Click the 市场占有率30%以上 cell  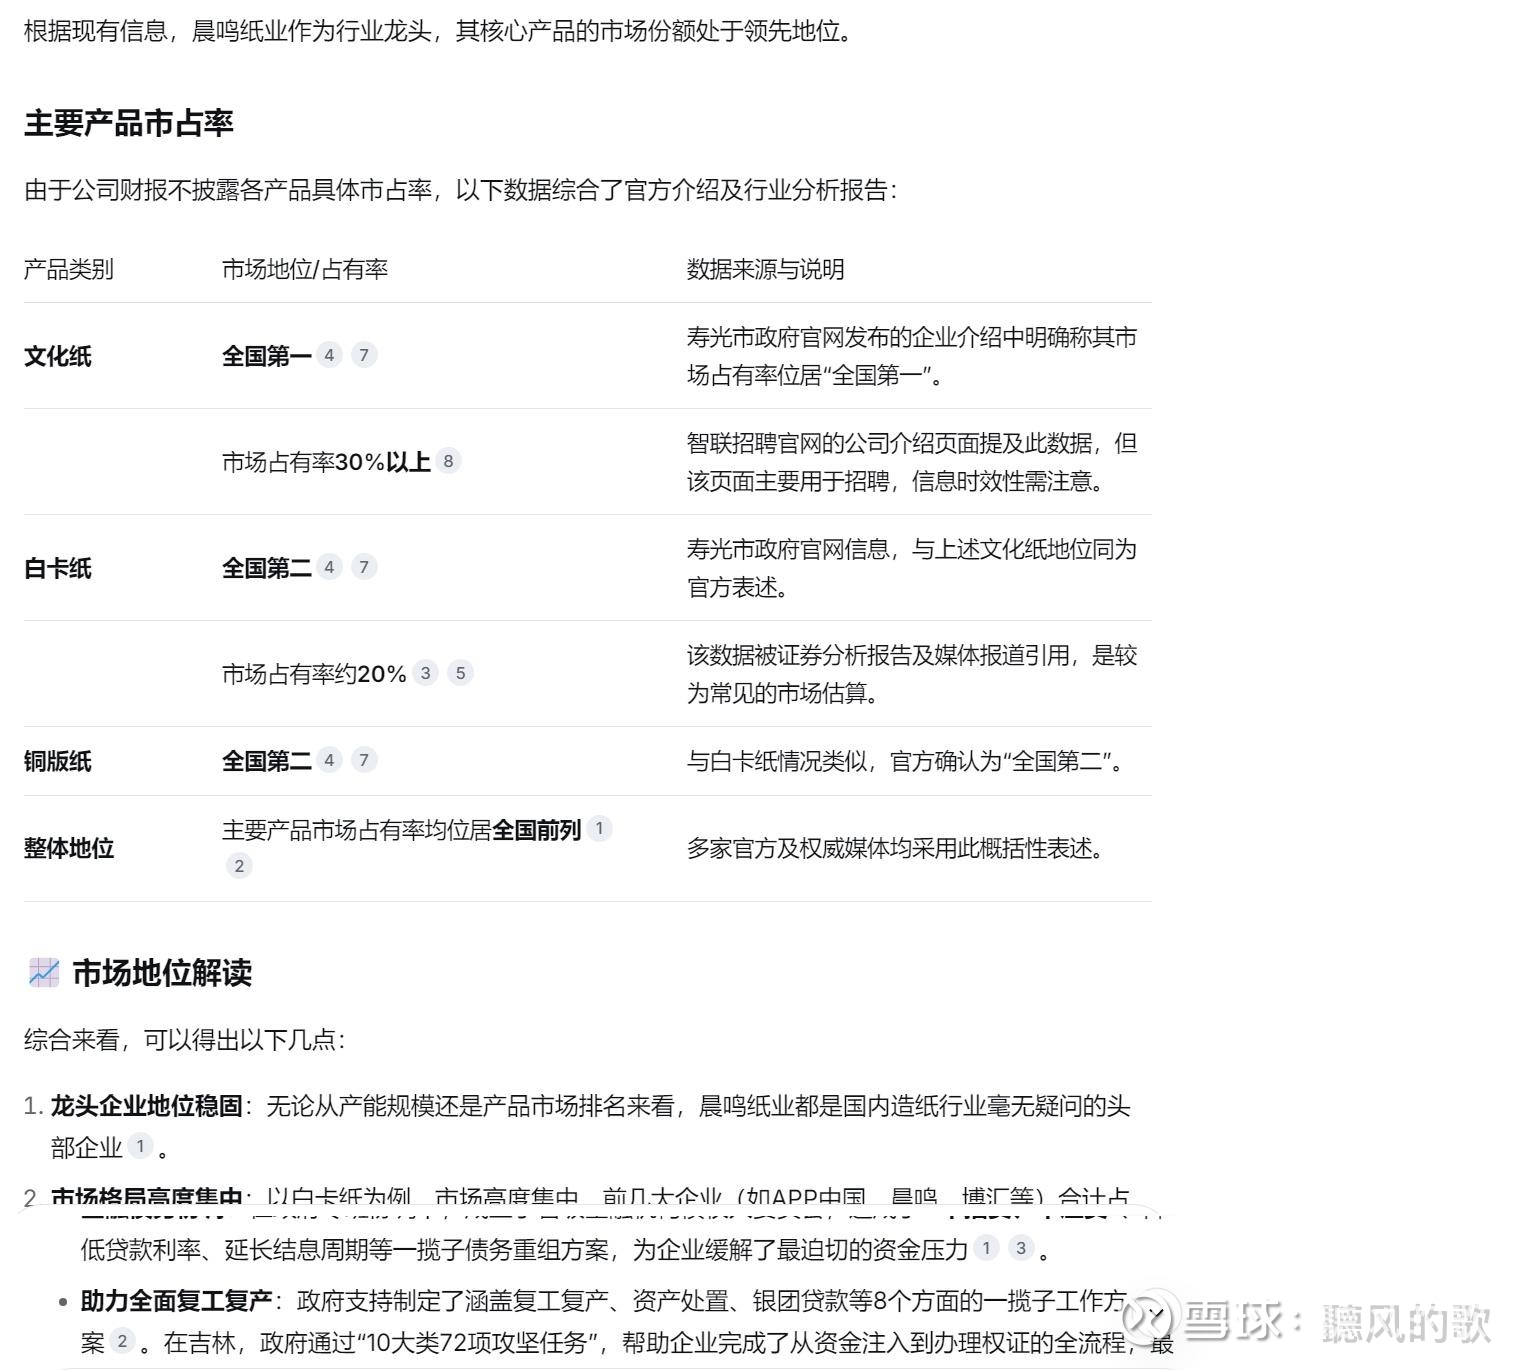click(x=326, y=462)
